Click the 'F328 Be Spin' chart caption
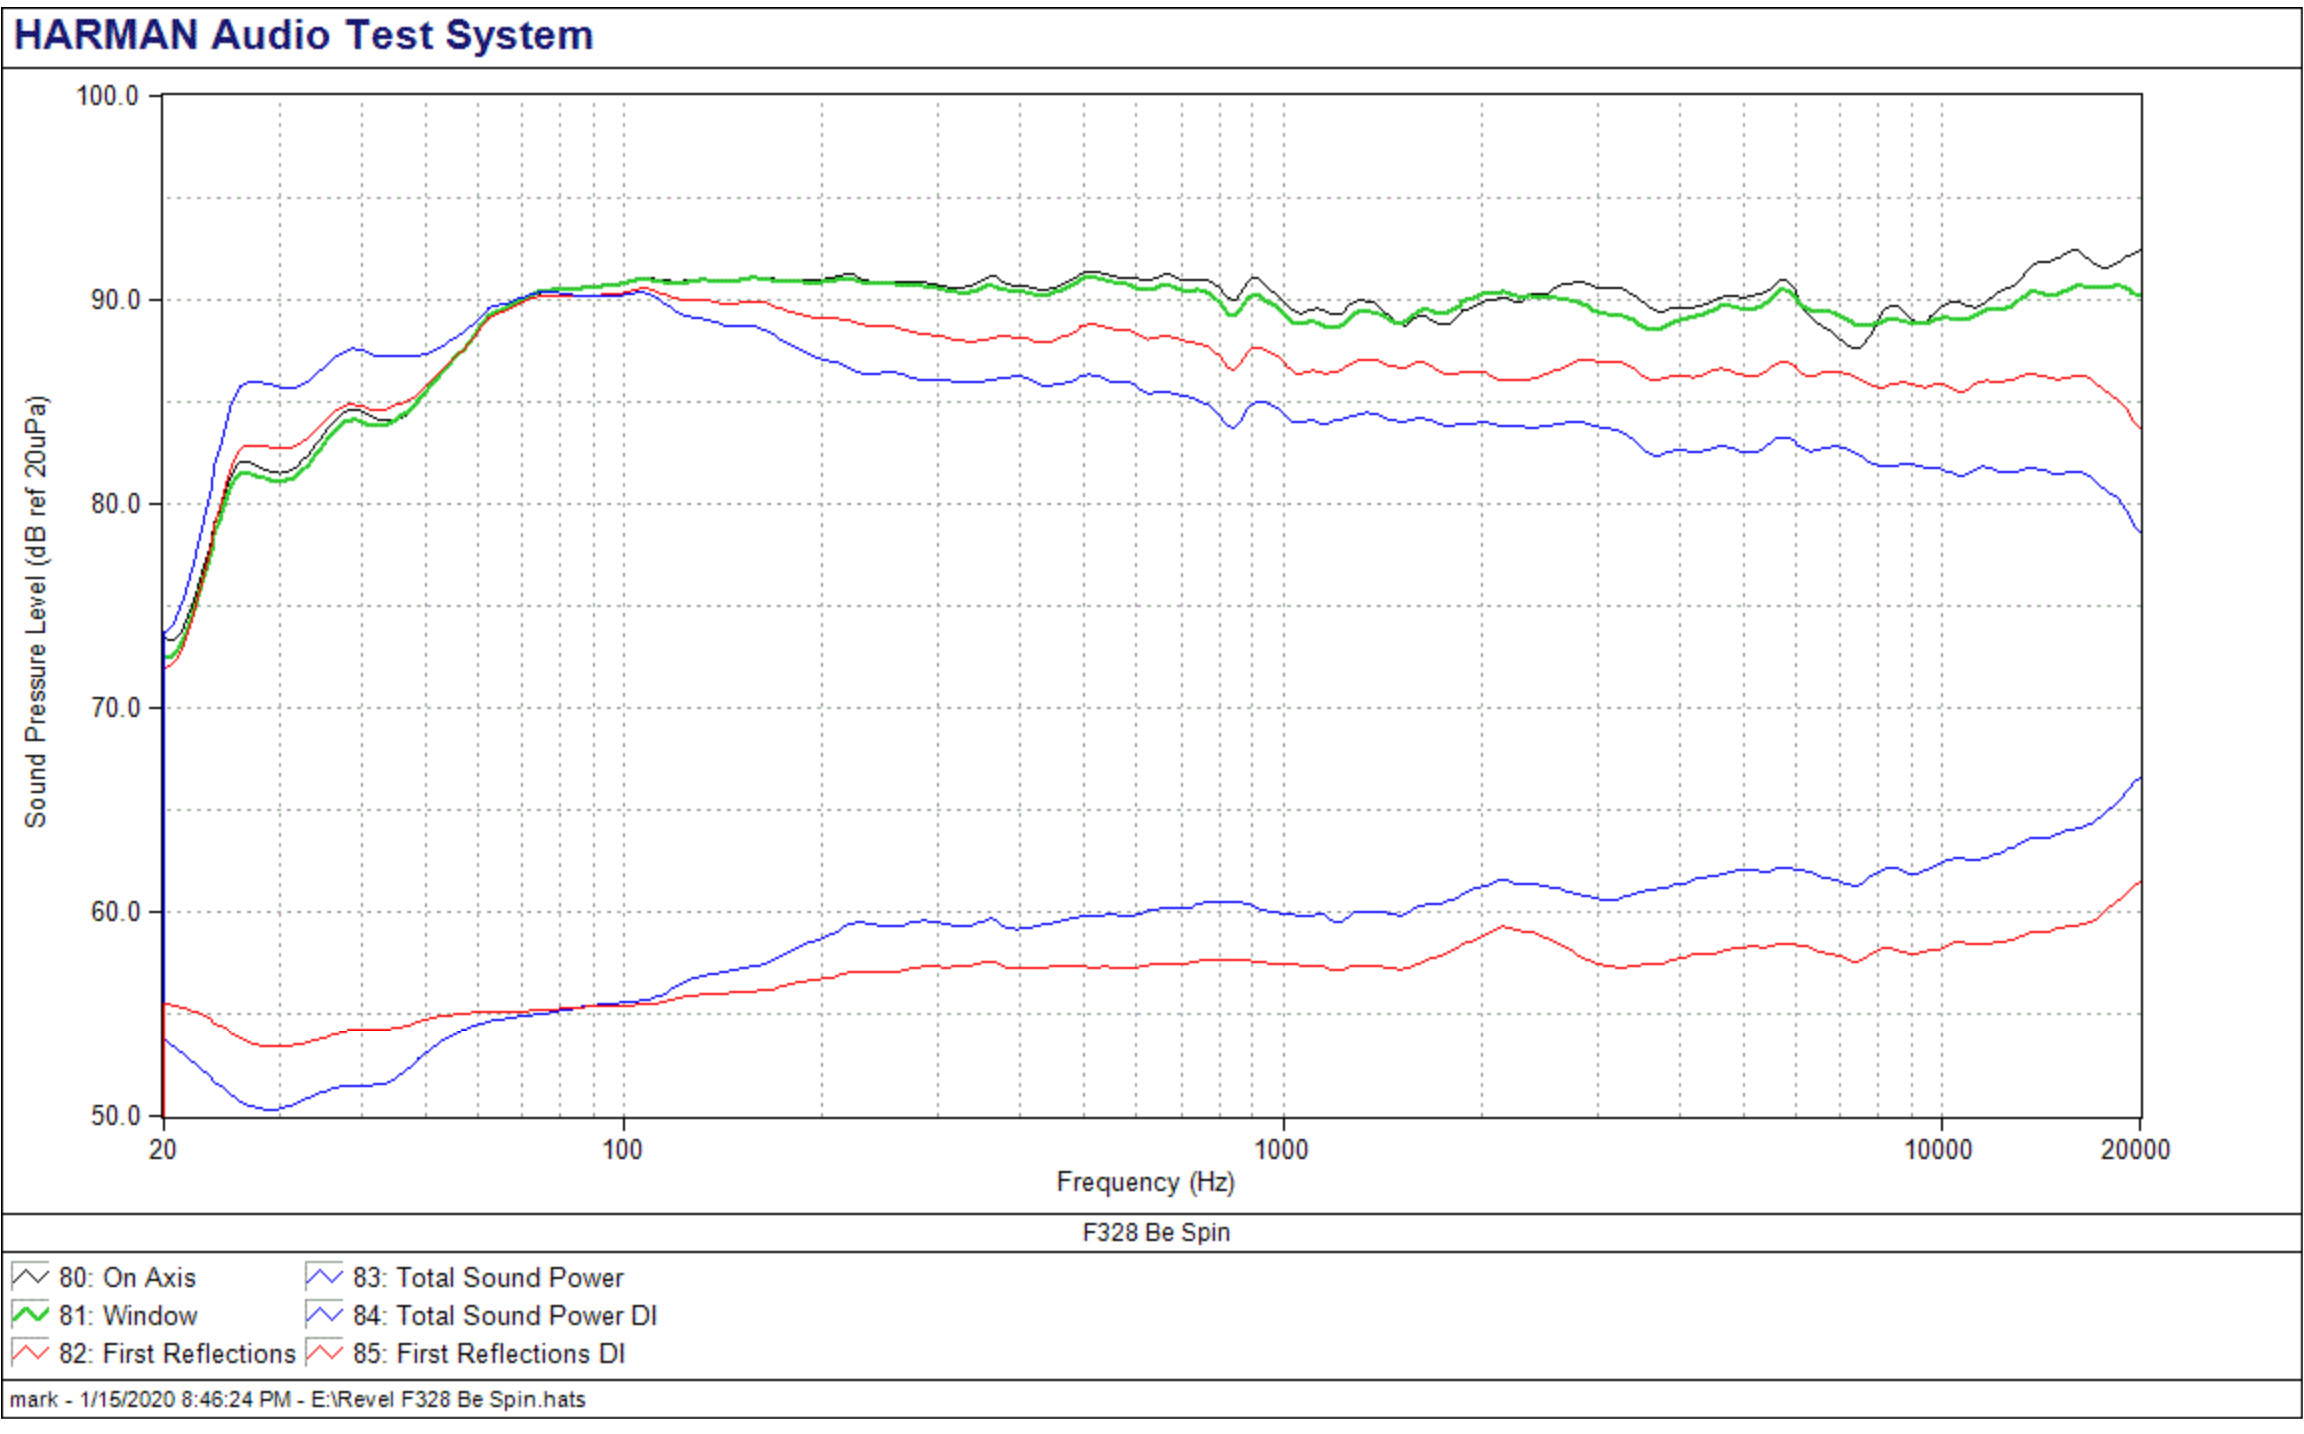This screenshot has width=2304, height=1434. (x=1155, y=1232)
